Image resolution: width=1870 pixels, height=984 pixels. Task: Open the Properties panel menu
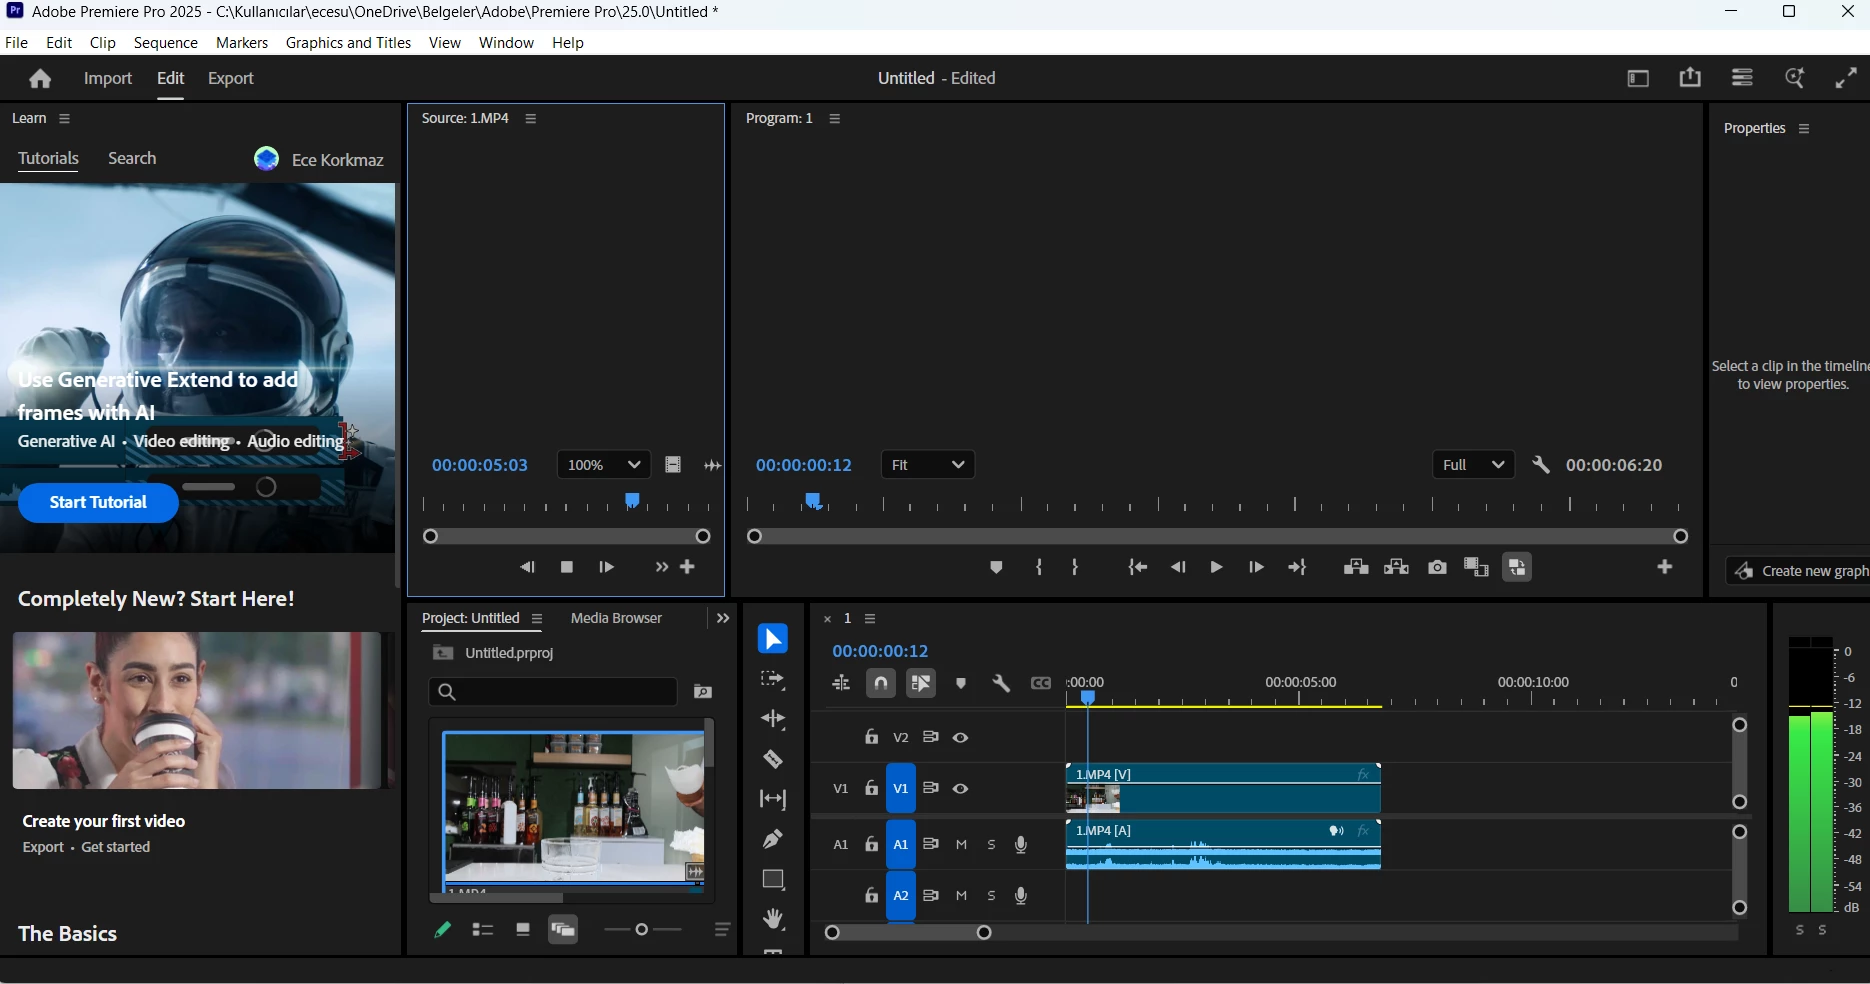pos(1804,129)
